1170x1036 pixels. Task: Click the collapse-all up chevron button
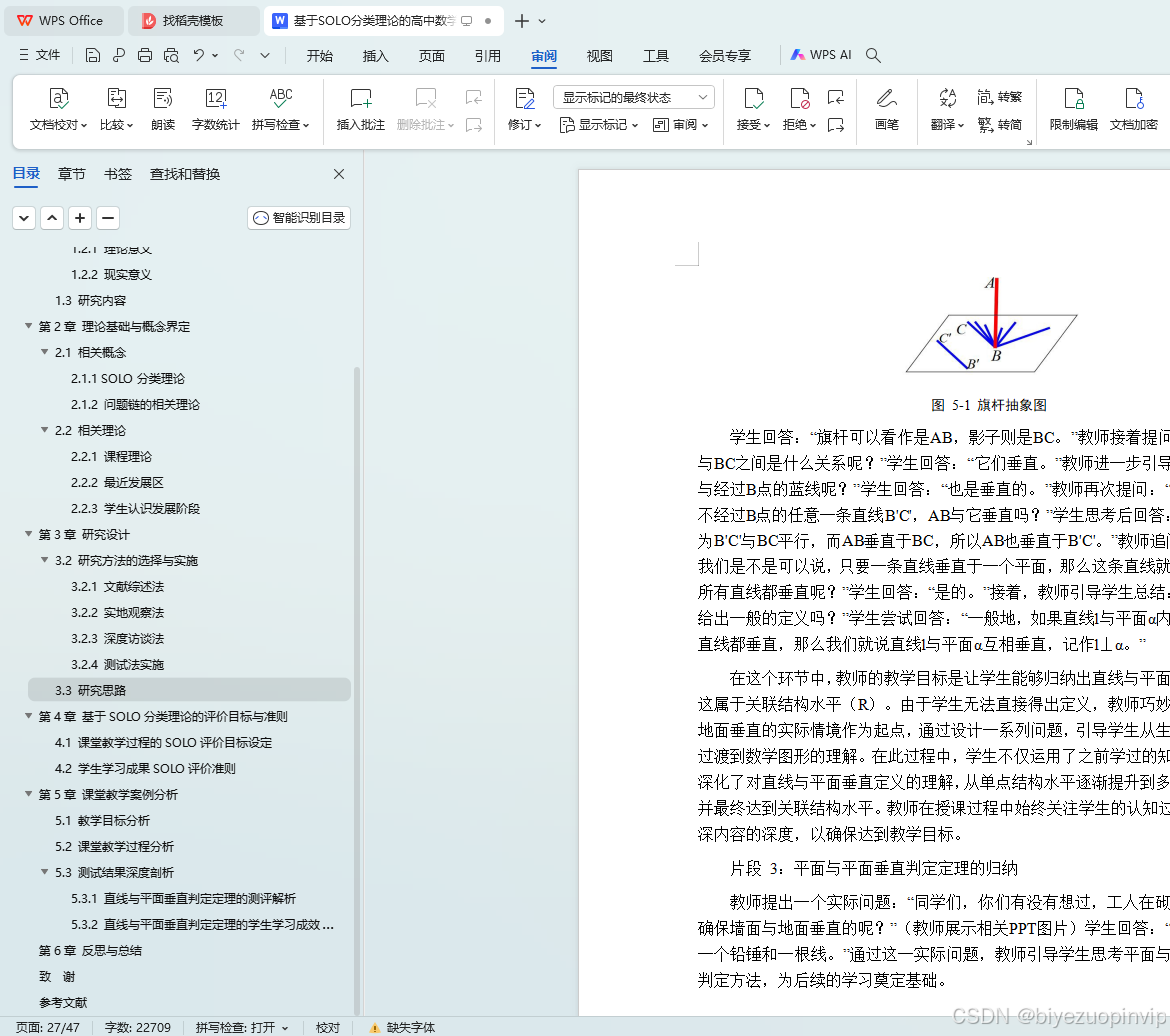coord(52,218)
